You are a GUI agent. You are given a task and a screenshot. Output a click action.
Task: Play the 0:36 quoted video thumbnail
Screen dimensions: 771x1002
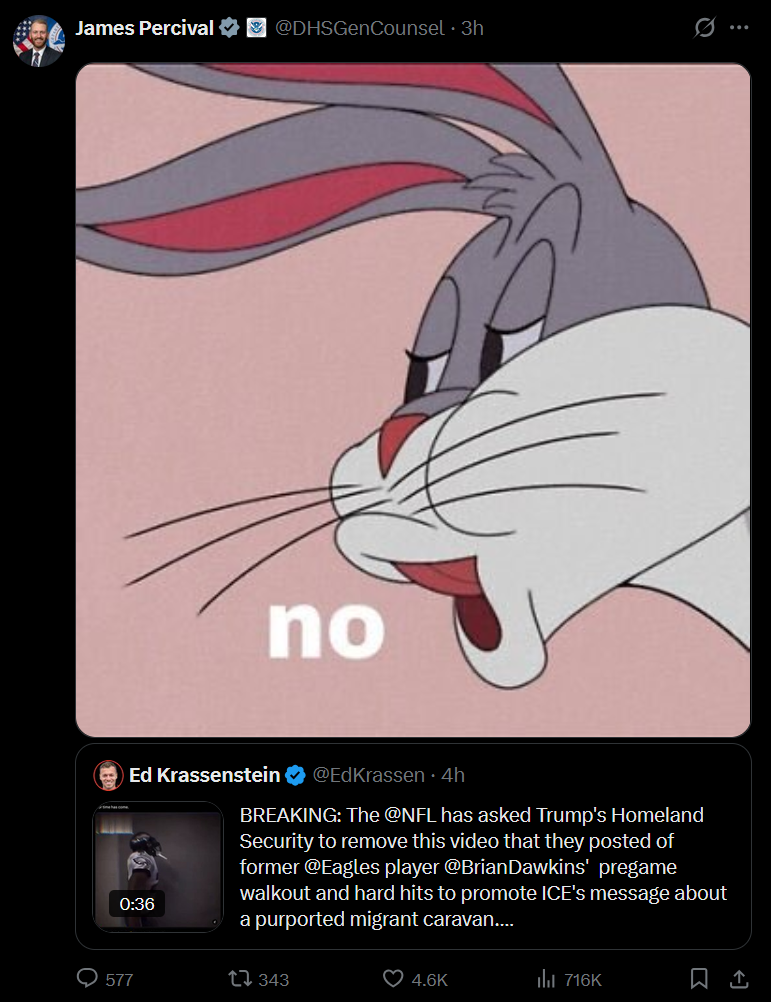pos(158,867)
